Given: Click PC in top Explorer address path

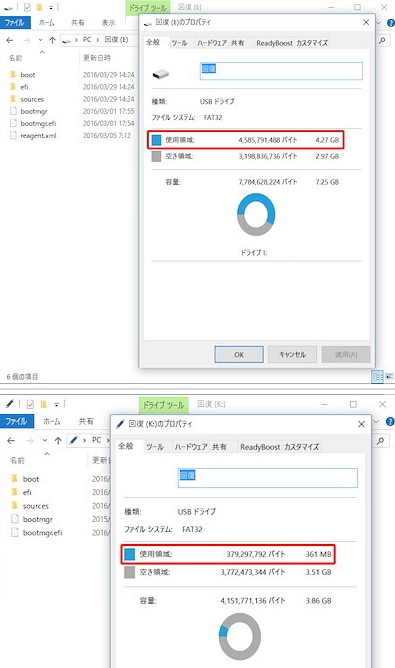Looking at the screenshot, I should point(87,40).
